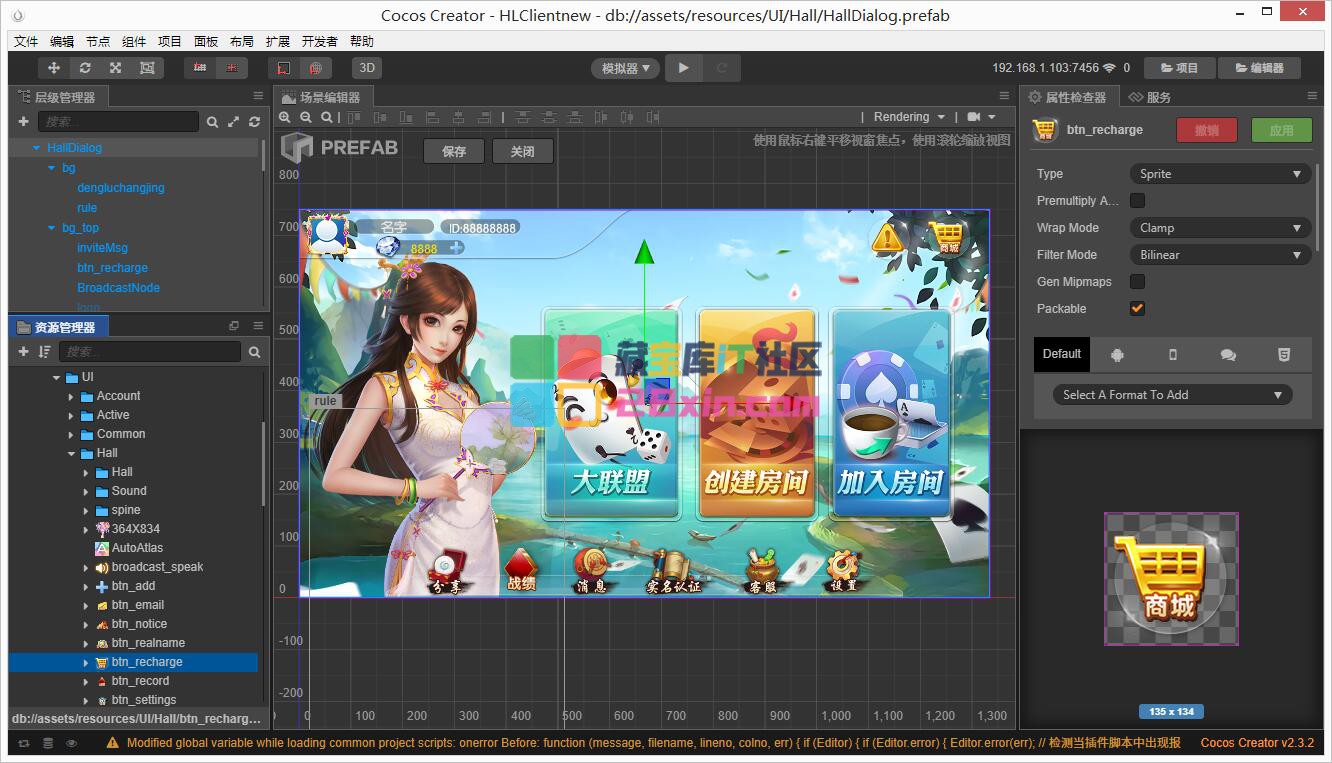Screen dimensions: 1332x763
Task: Pop out the assets panel
Action: [x=234, y=326]
